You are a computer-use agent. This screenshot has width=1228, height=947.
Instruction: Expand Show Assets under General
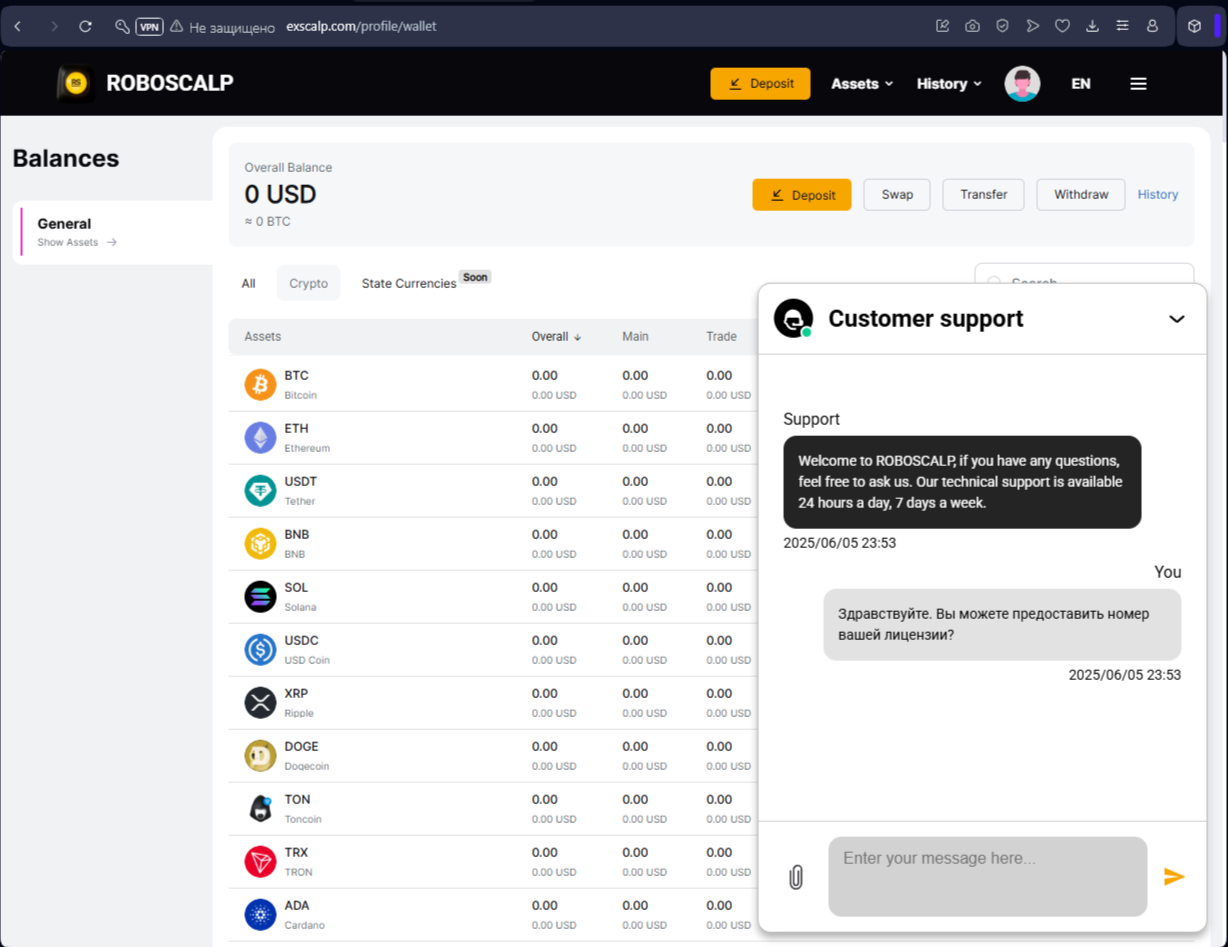point(77,242)
